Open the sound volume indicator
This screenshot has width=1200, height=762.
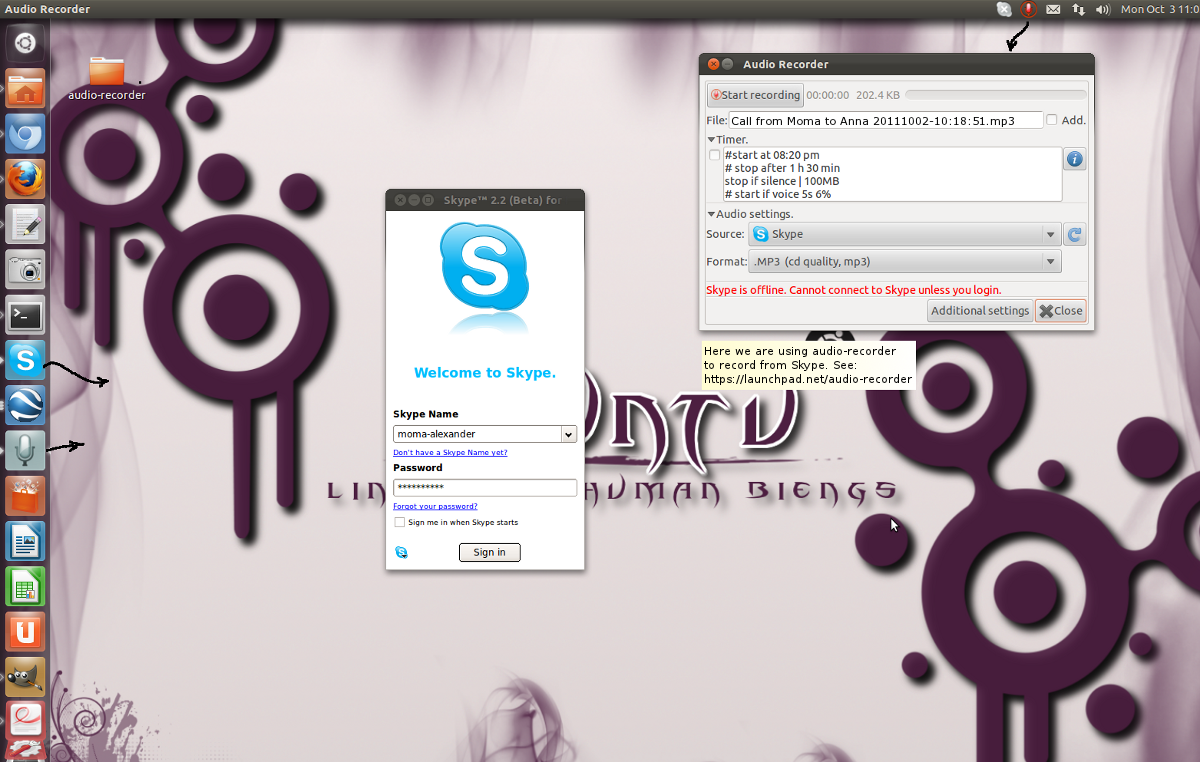tap(1104, 9)
